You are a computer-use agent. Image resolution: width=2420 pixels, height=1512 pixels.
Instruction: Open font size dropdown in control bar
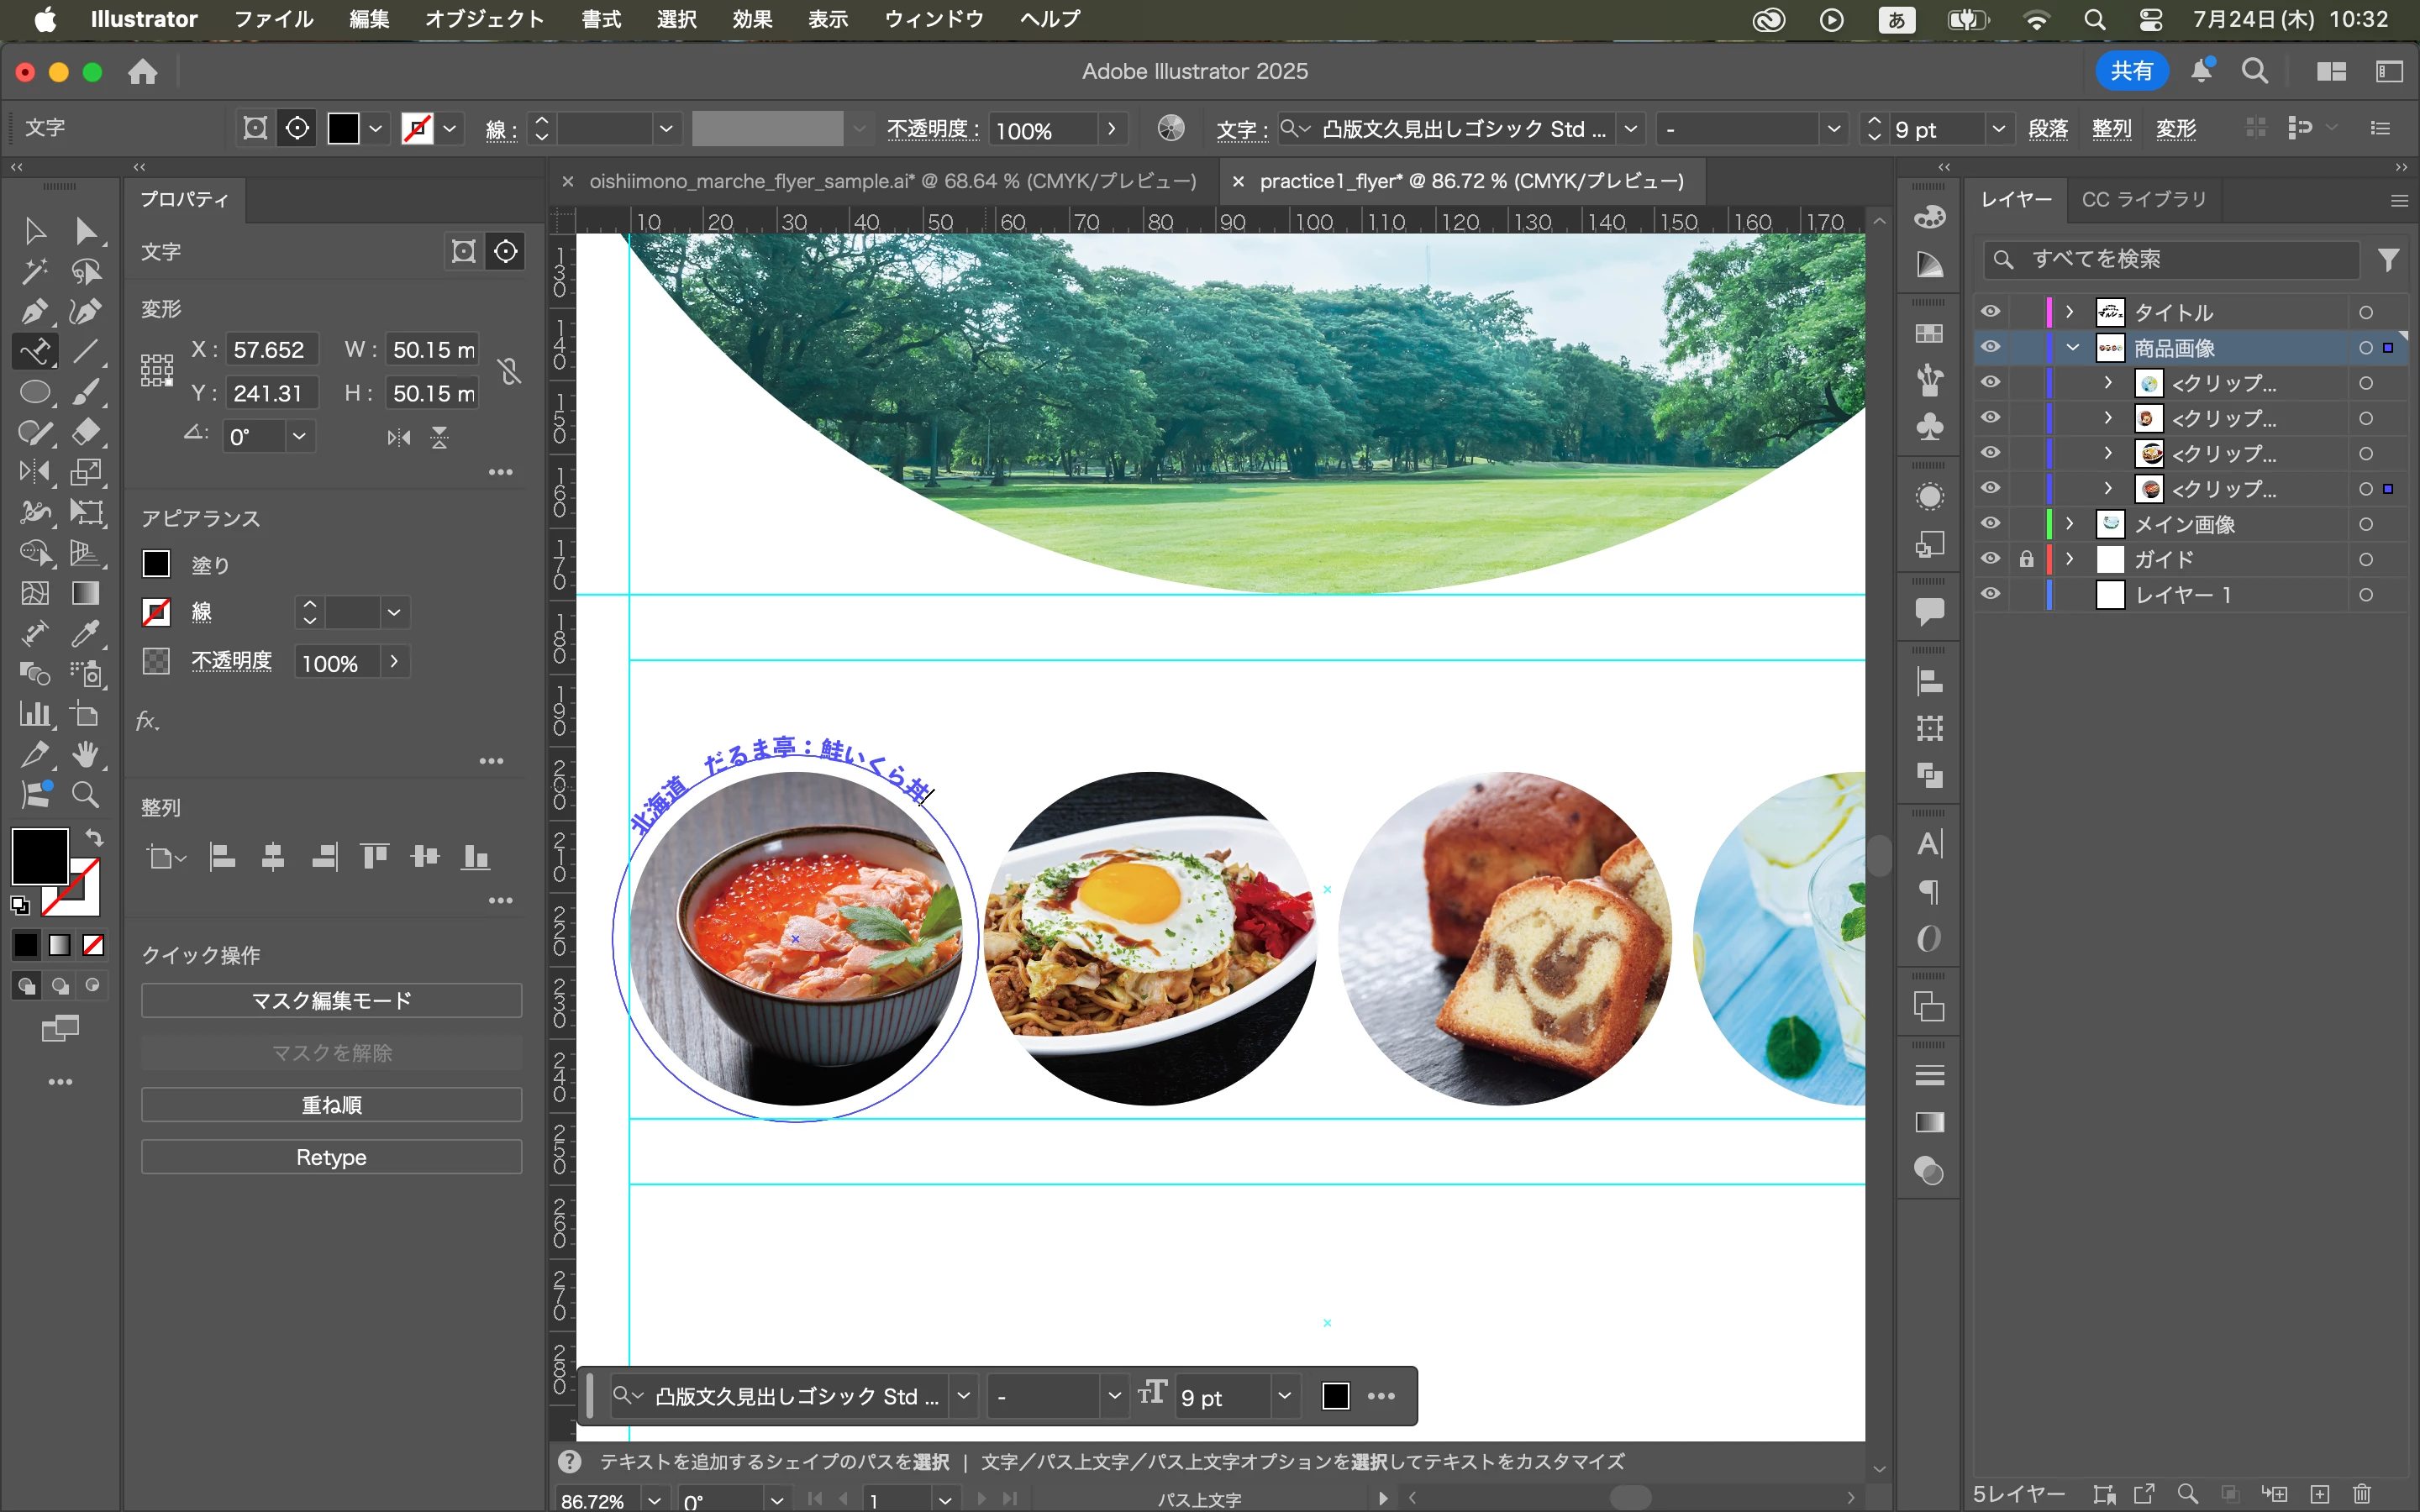tap(1998, 129)
